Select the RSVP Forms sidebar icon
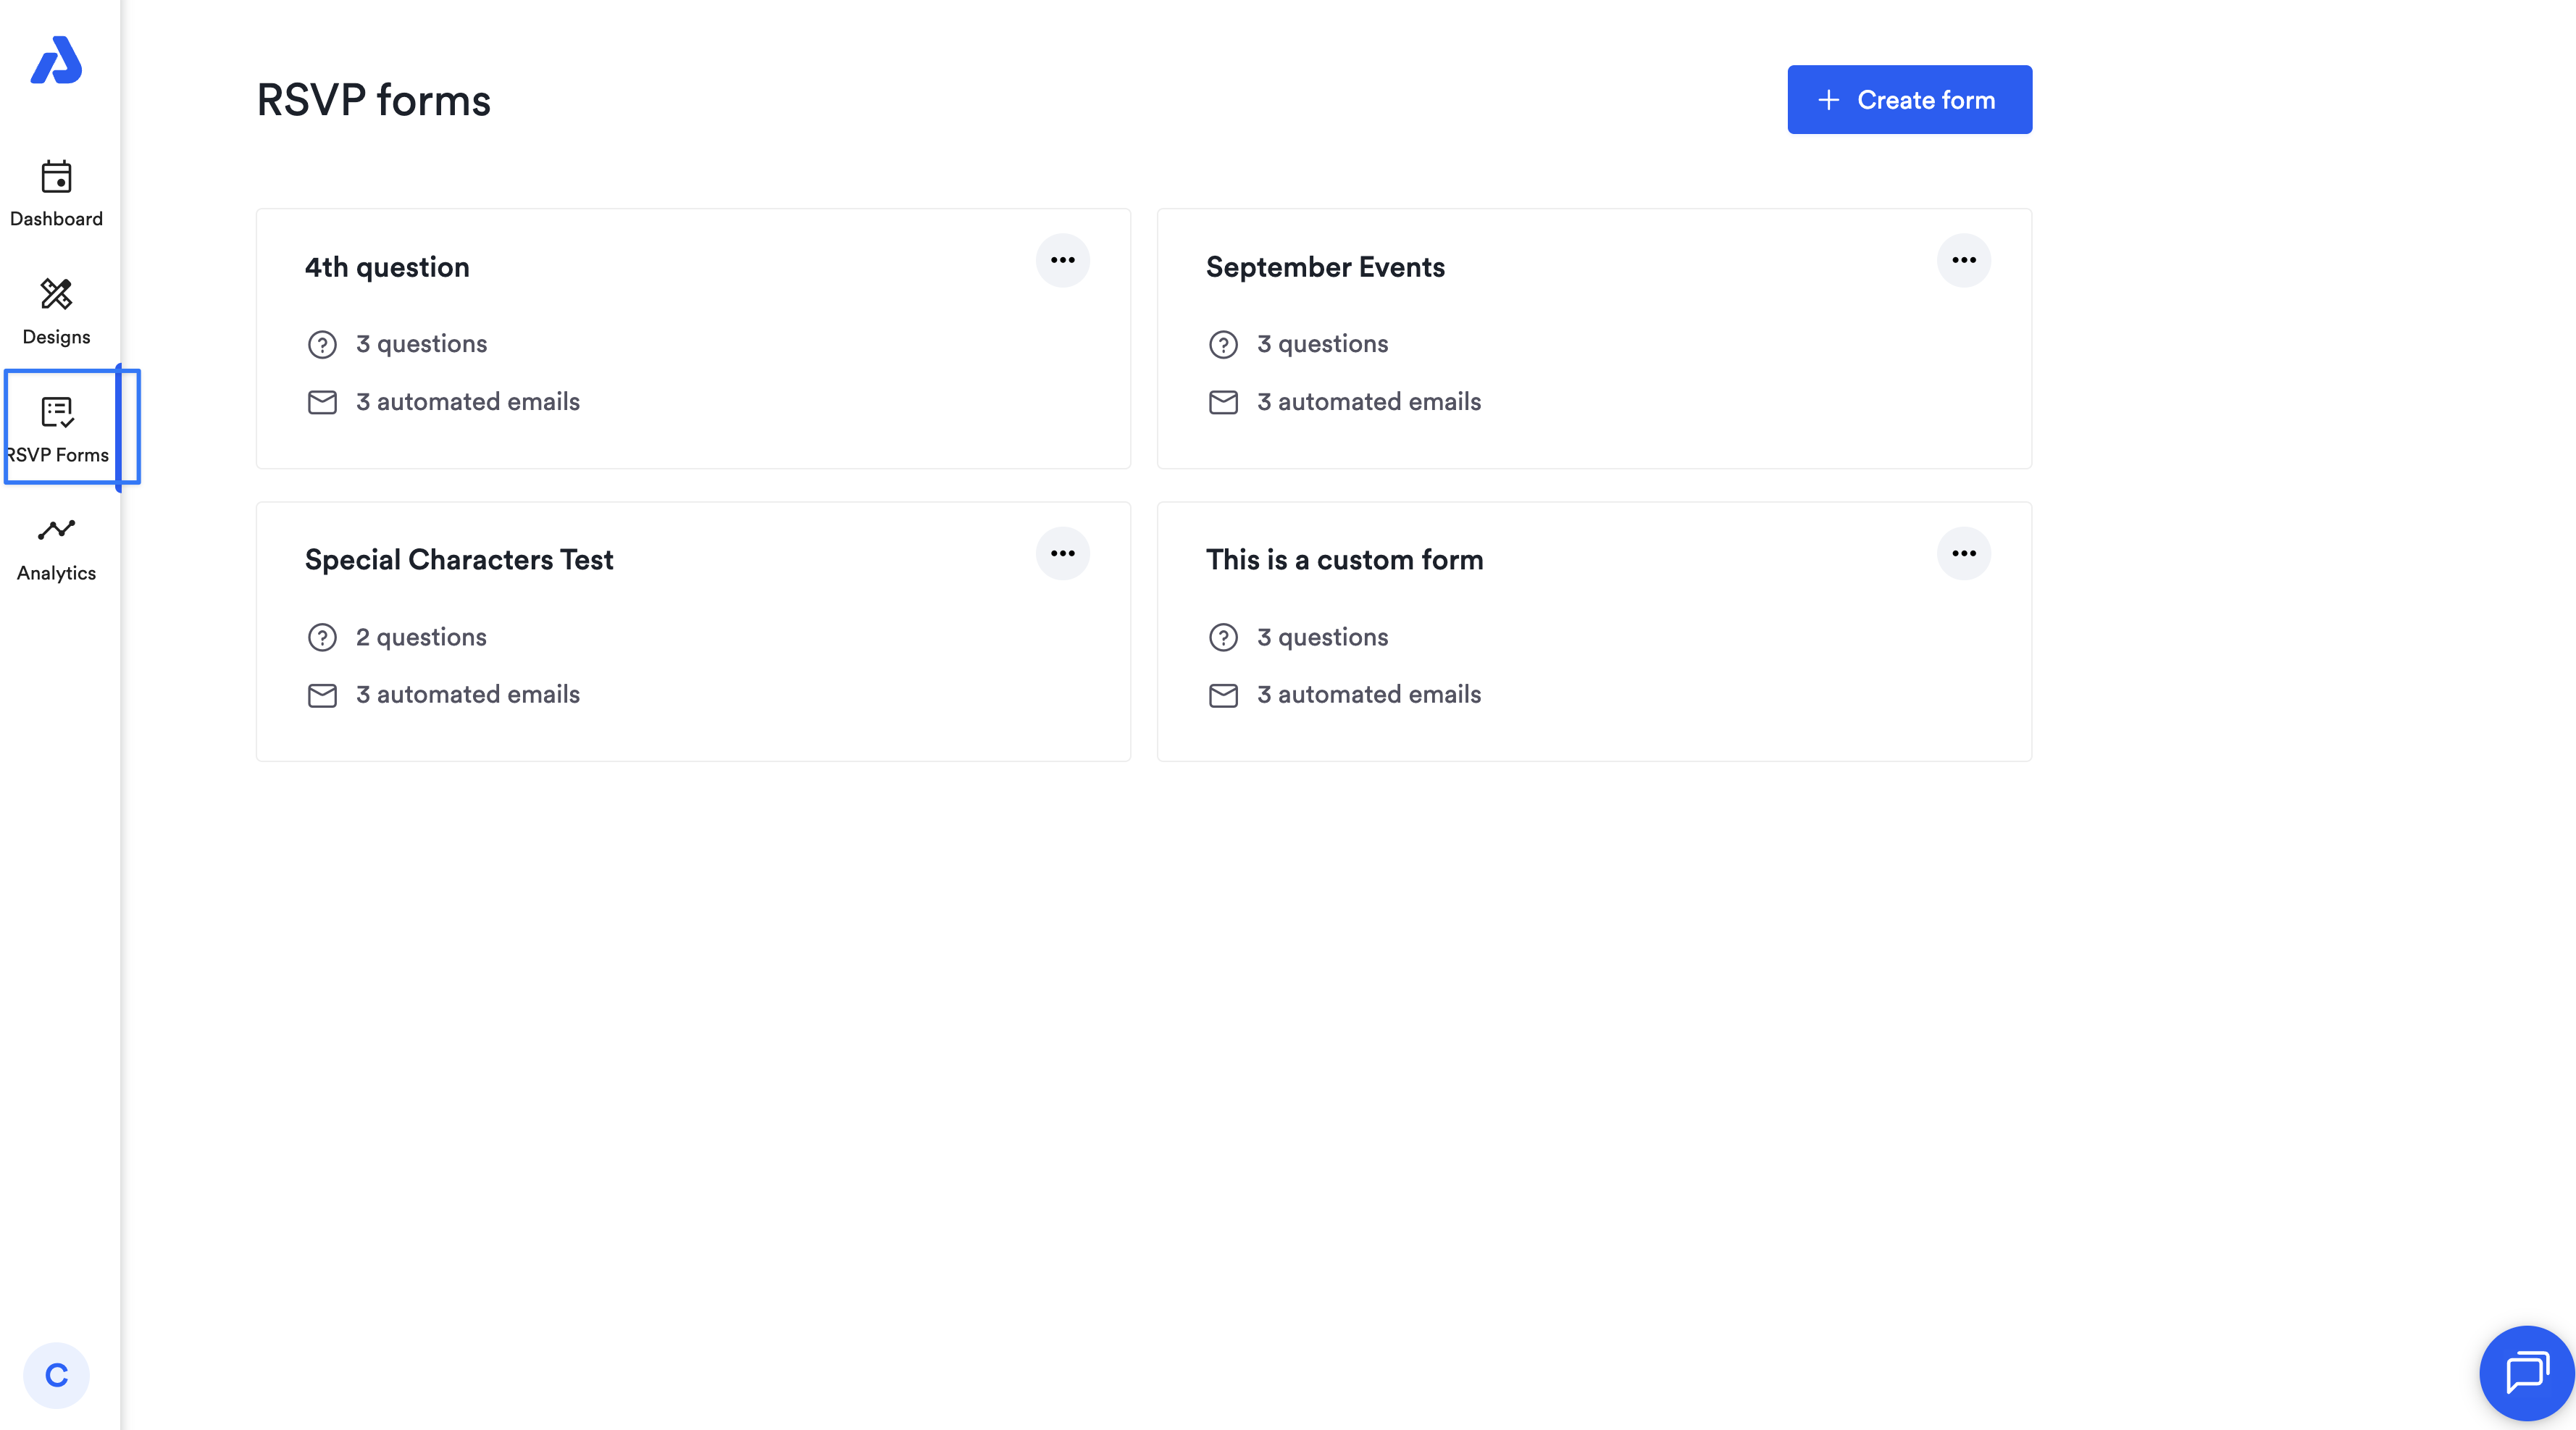Image resolution: width=2576 pixels, height=1430 pixels. (56, 411)
